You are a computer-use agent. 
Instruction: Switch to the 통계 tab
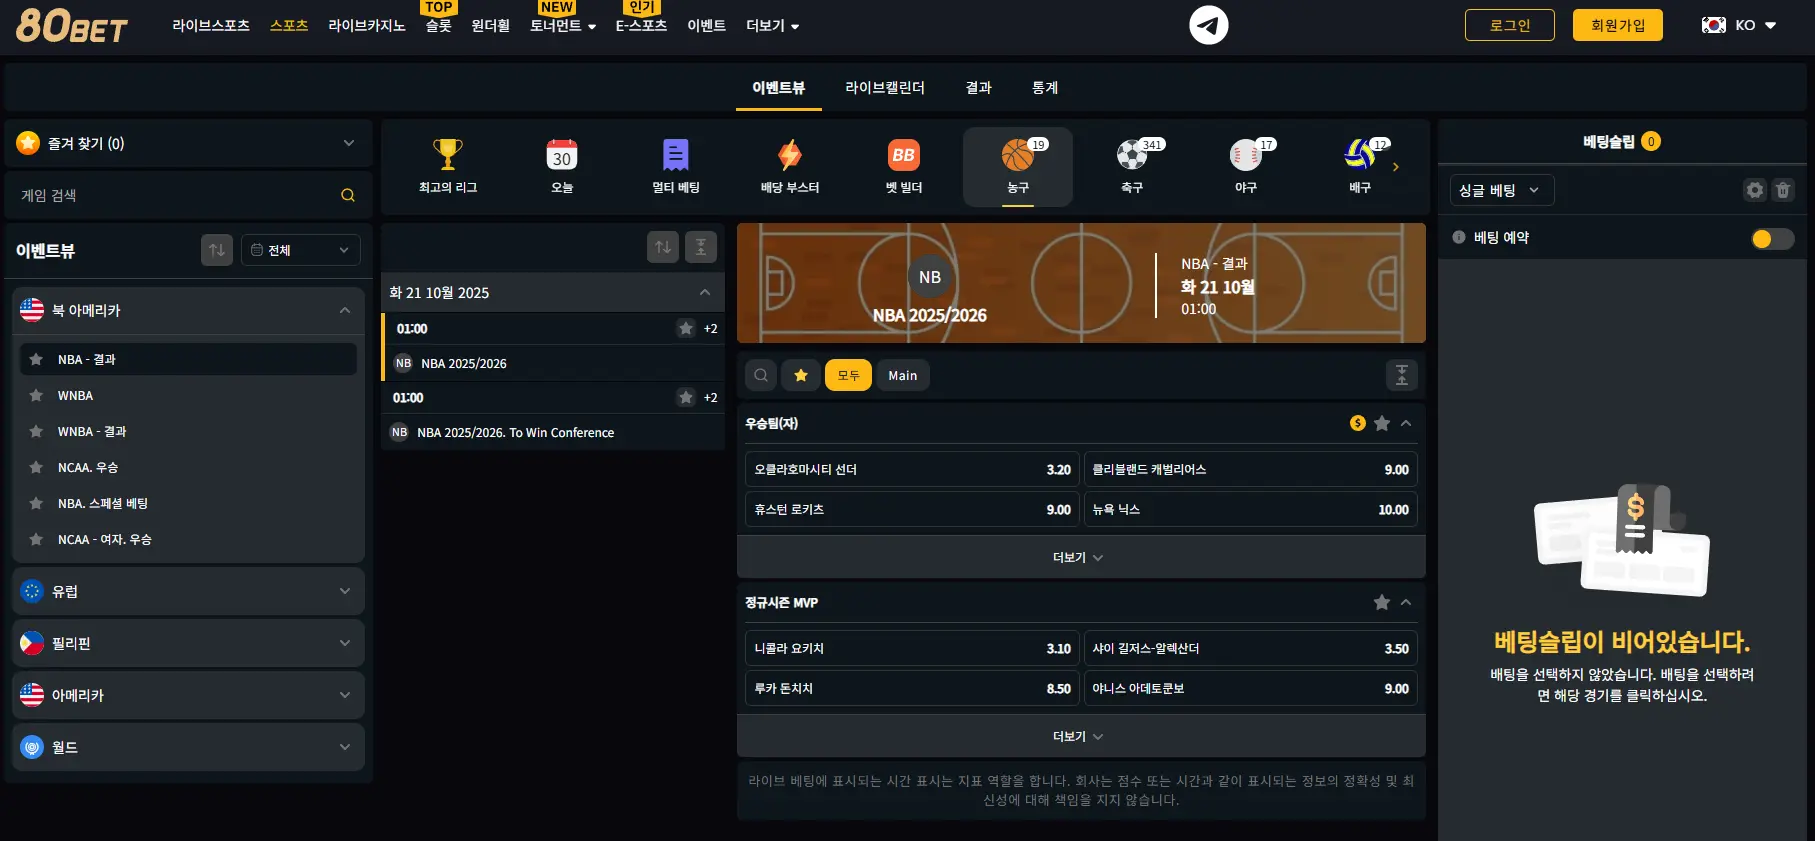(x=1045, y=88)
